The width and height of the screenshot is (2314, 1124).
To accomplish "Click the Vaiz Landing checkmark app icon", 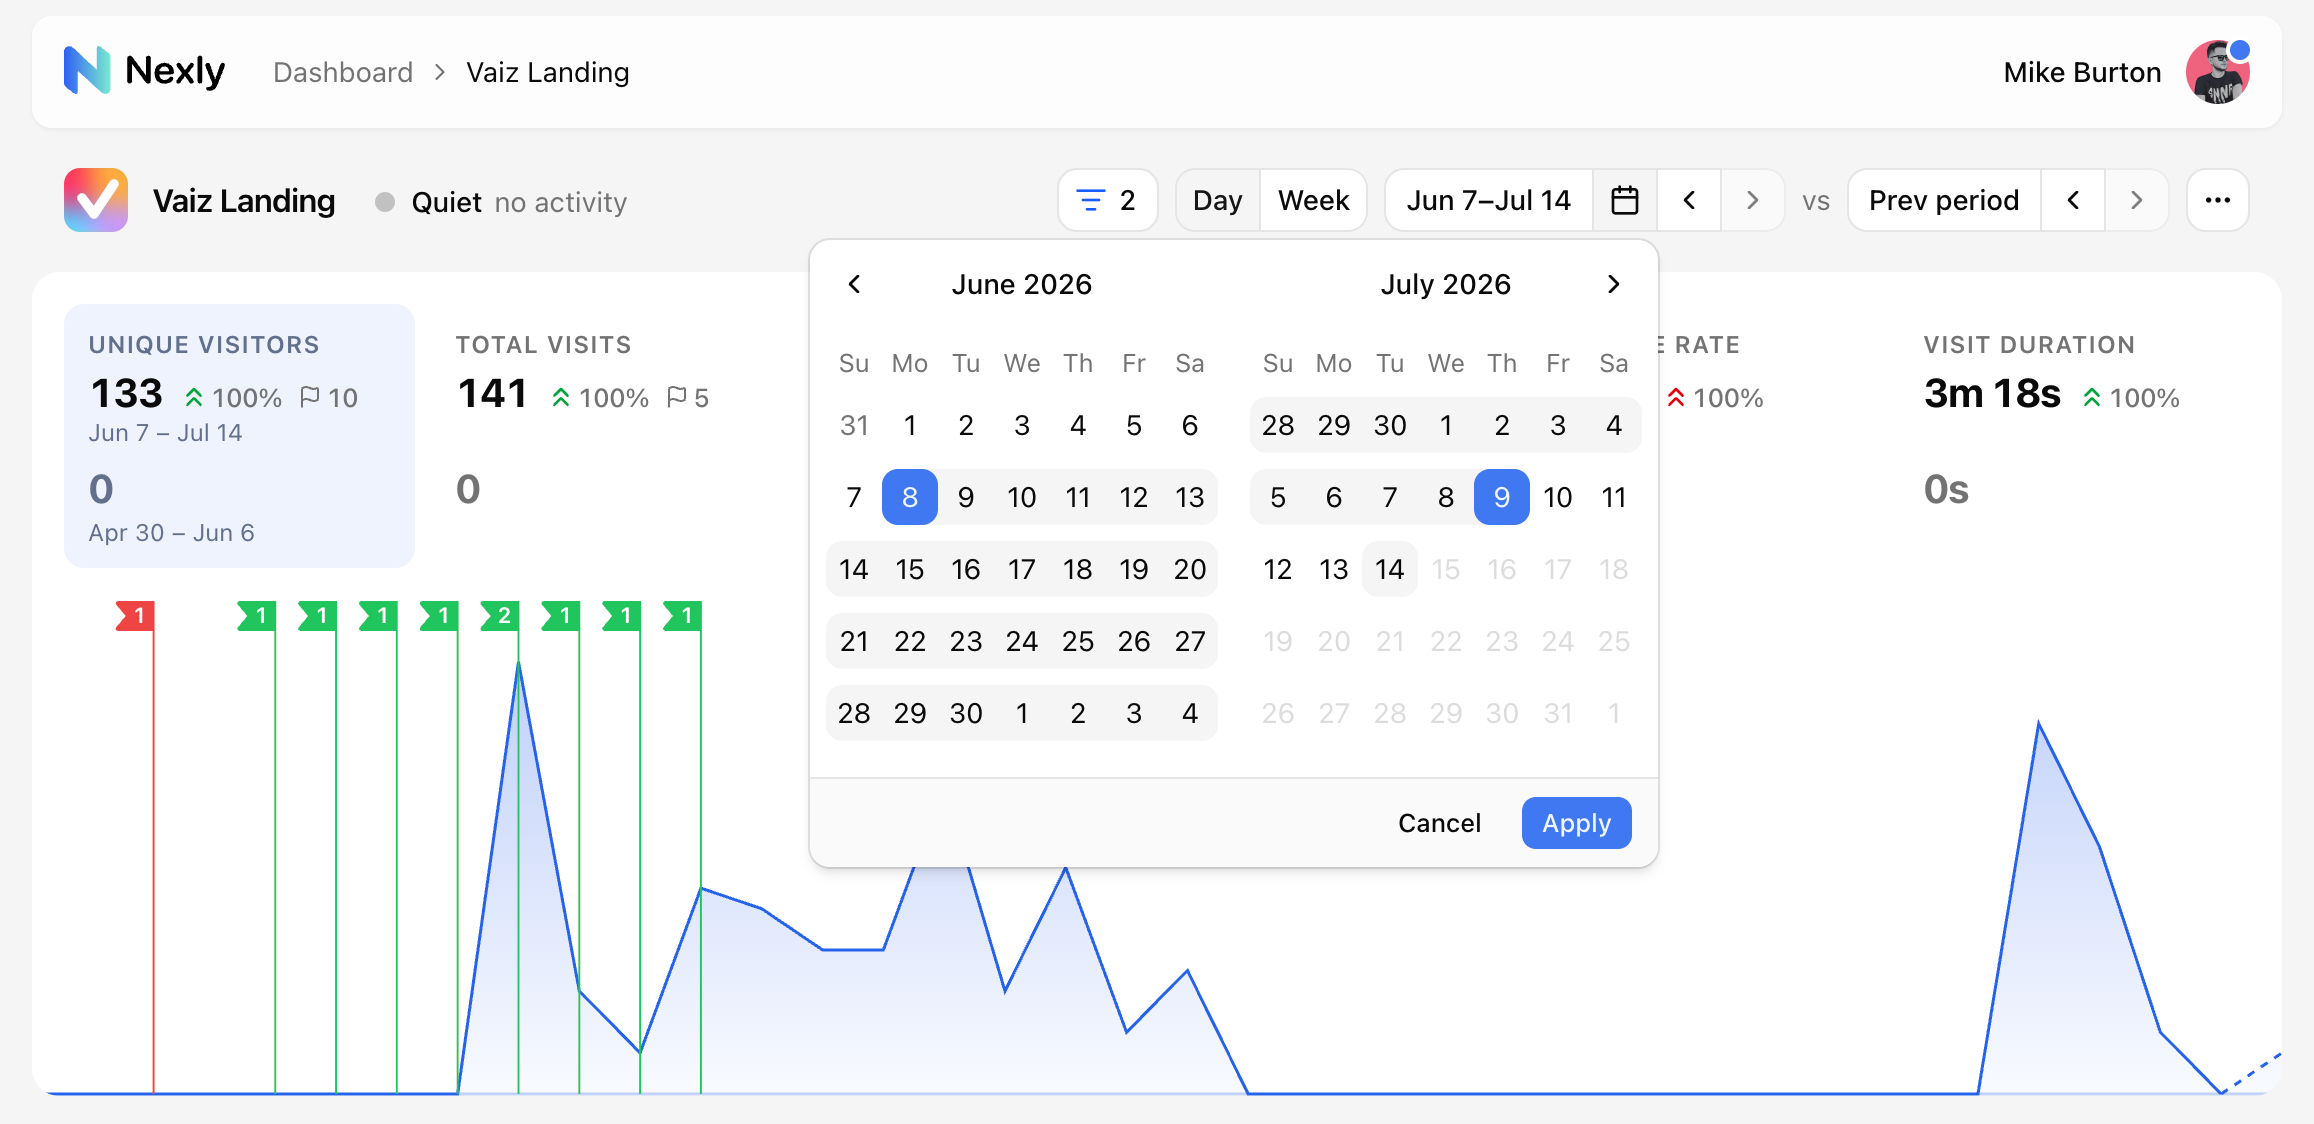I will (96, 200).
